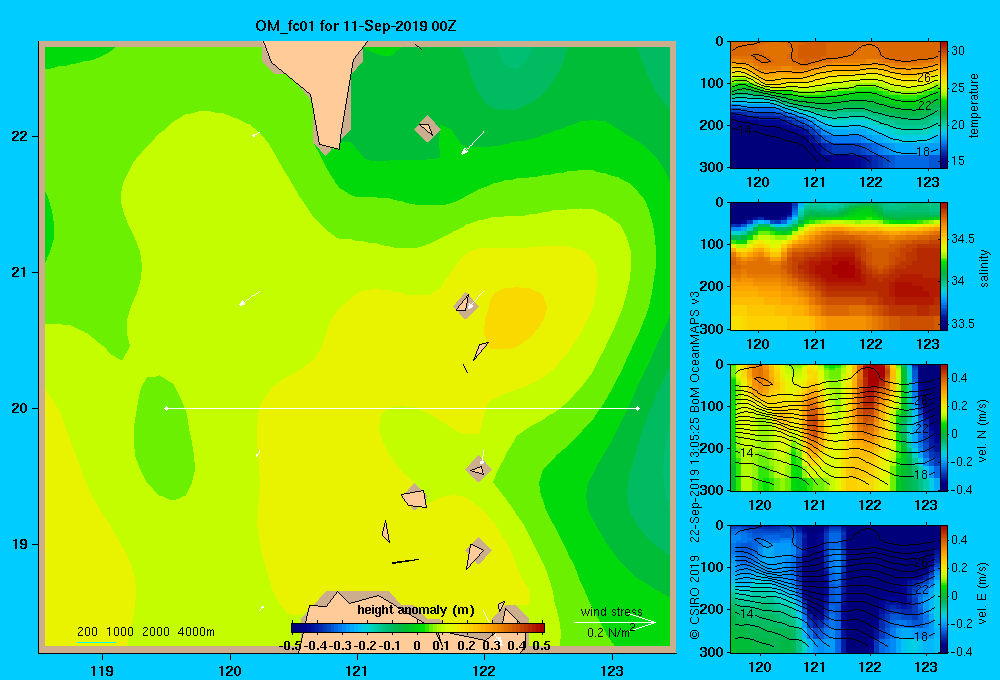Click the '200' depth contour legend entry
Viewport: 1000px width, 680px height.
tap(87, 632)
